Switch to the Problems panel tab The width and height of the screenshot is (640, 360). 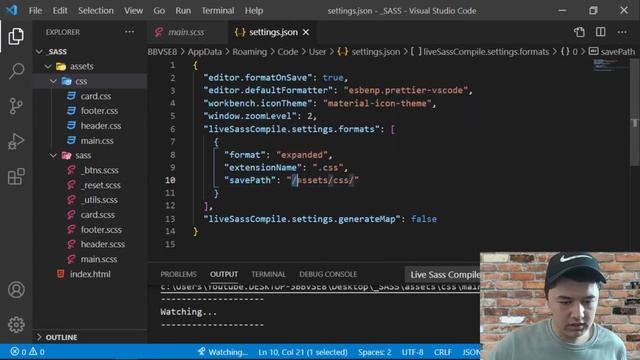tap(178, 274)
